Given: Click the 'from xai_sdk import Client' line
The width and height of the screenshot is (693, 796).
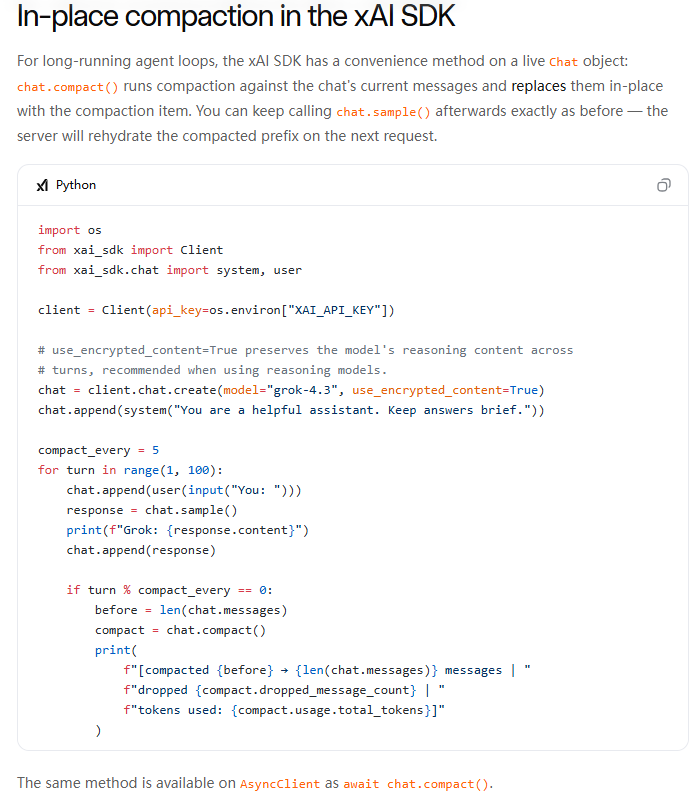Looking at the screenshot, I should point(130,250).
